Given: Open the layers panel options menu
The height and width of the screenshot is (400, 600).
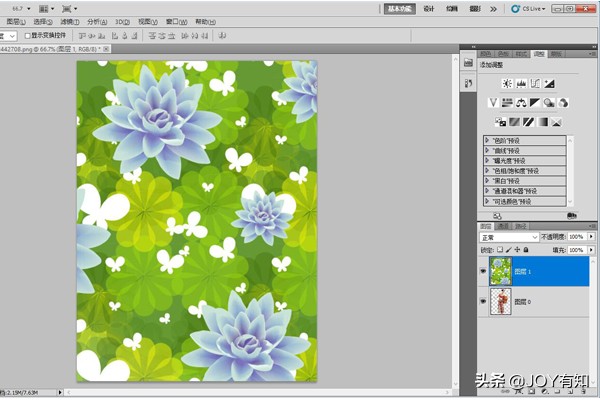Looking at the screenshot, I should tap(592, 226).
